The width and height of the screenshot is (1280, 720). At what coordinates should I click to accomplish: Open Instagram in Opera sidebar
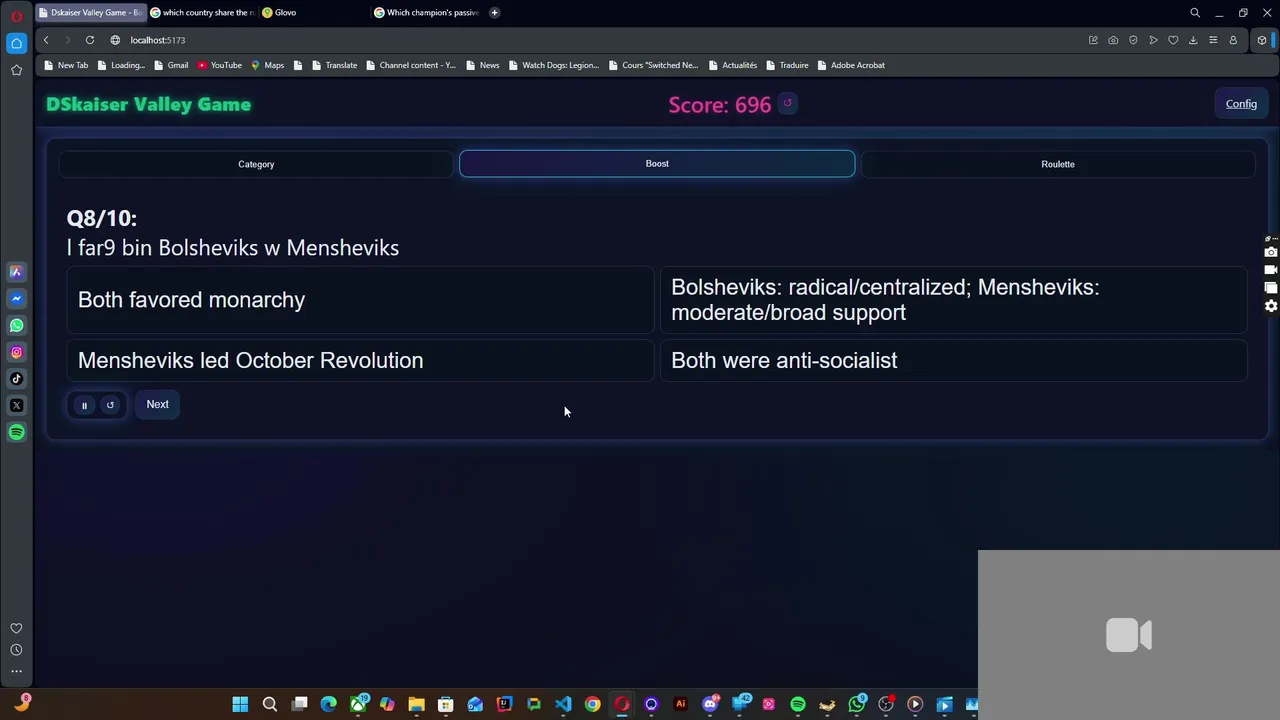click(16, 352)
